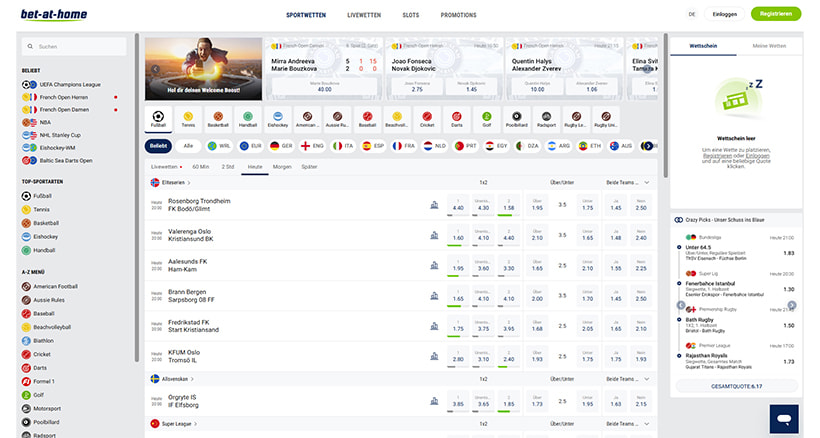Select the Baseball sport icon

368,119
